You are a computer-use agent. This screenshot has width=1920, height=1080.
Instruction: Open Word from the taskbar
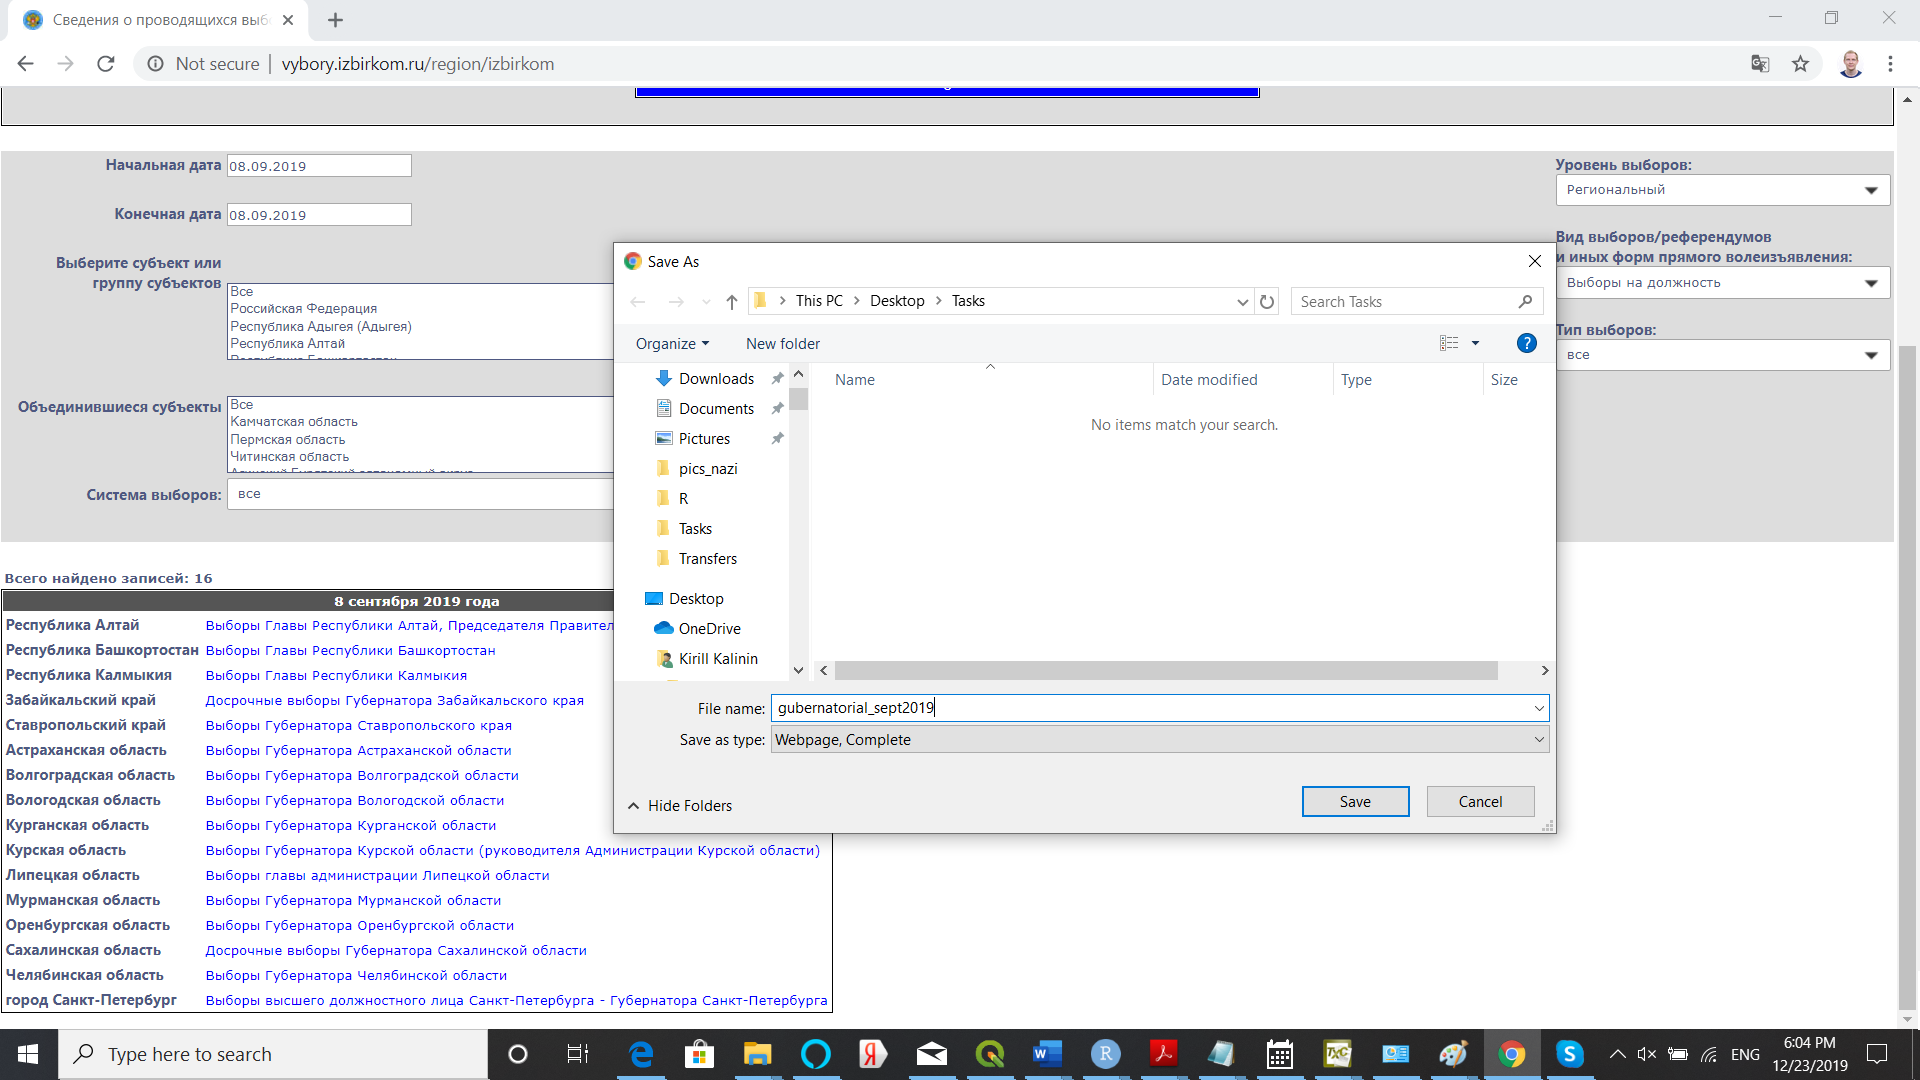coord(1047,1054)
